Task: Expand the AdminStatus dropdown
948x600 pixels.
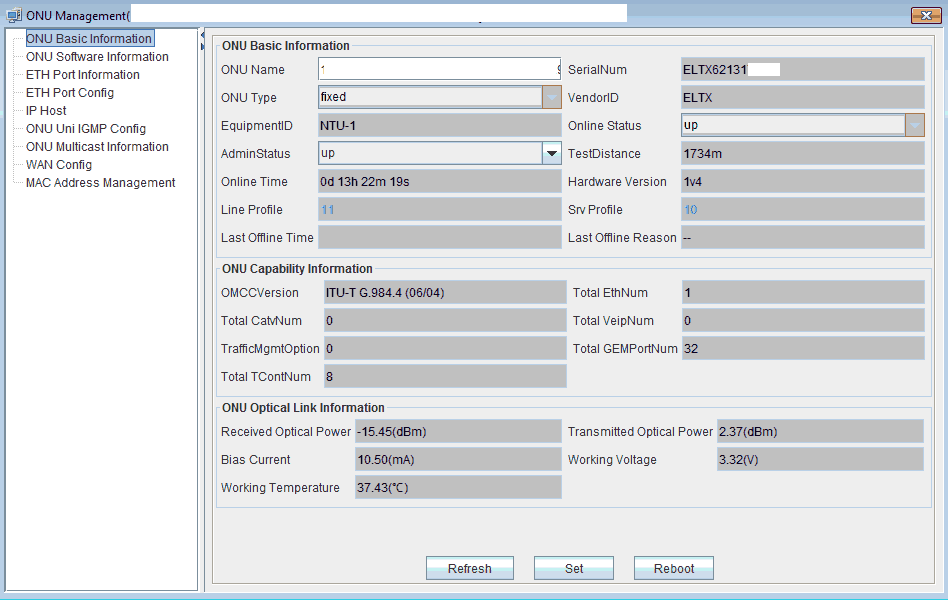Action: point(551,154)
